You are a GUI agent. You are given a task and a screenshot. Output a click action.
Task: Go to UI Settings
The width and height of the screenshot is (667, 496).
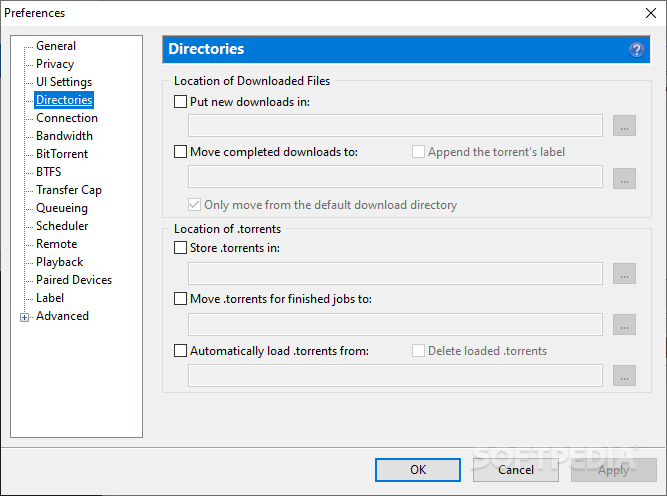(x=64, y=82)
